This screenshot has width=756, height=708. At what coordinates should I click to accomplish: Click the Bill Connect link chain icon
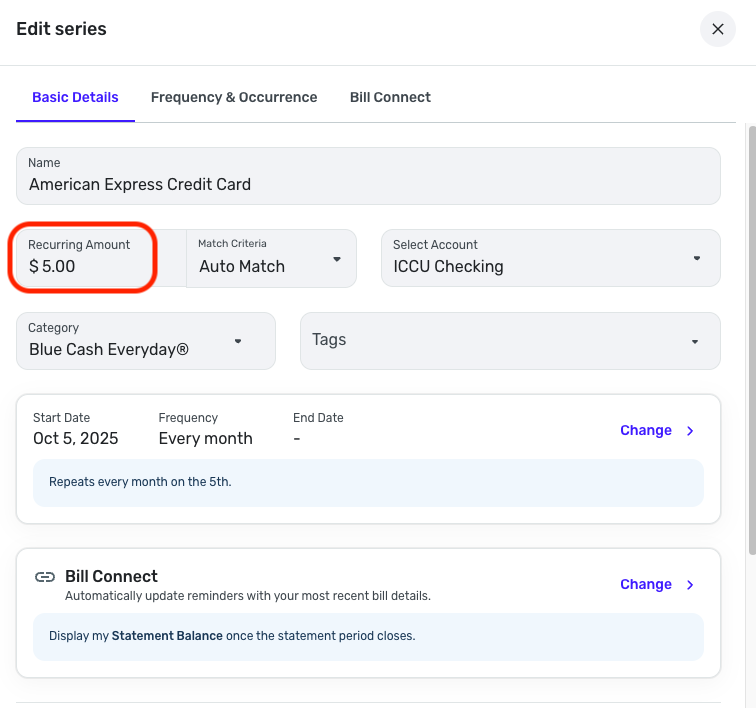[x=45, y=577]
